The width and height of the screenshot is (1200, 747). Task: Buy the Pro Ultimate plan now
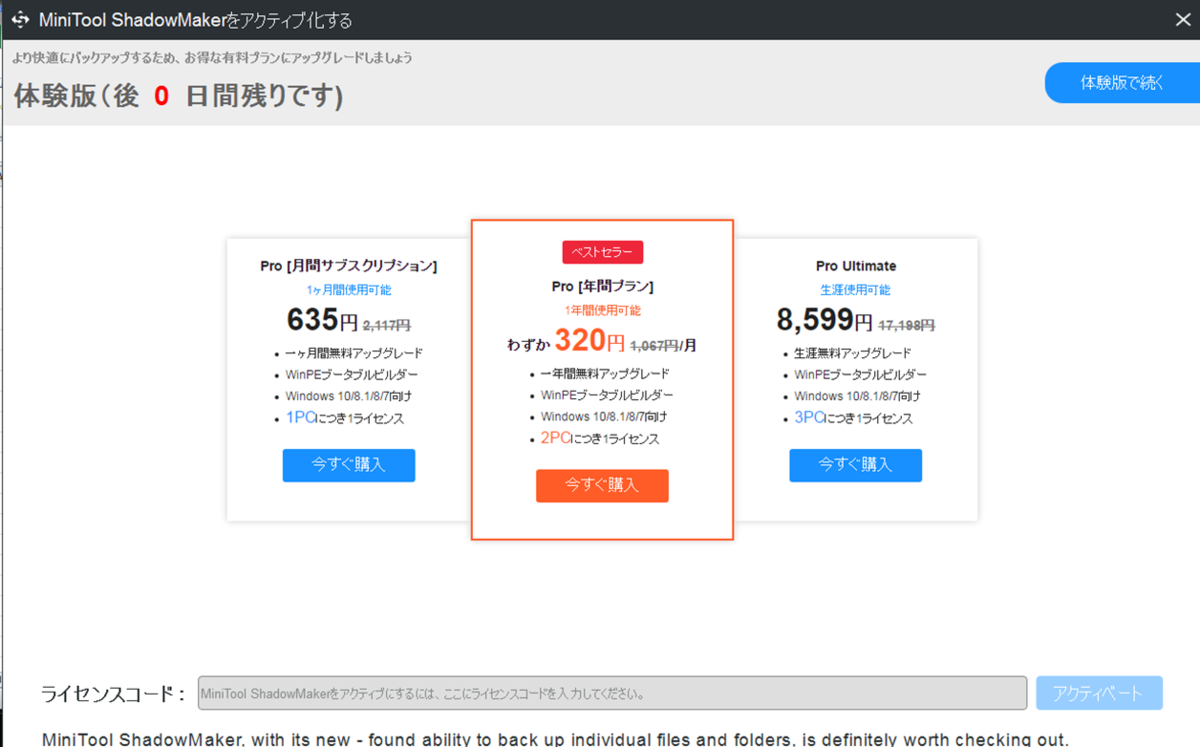click(x=855, y=465)
